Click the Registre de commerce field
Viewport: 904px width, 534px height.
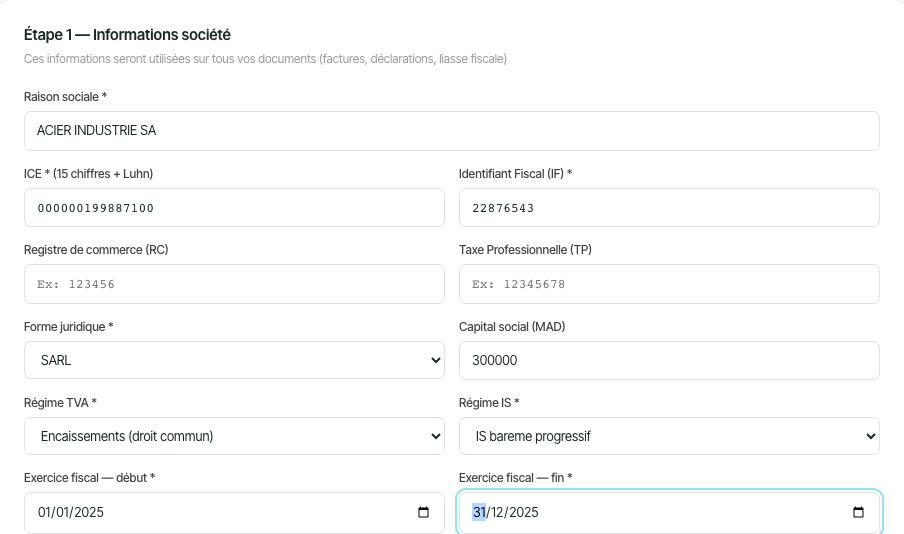234,284
